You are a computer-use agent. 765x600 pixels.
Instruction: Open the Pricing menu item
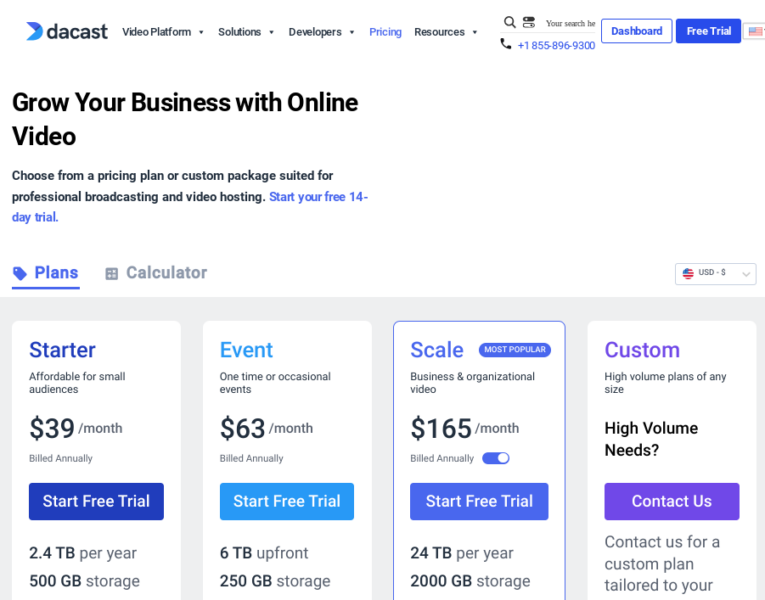pyautogui.click(x=385, y=32)
